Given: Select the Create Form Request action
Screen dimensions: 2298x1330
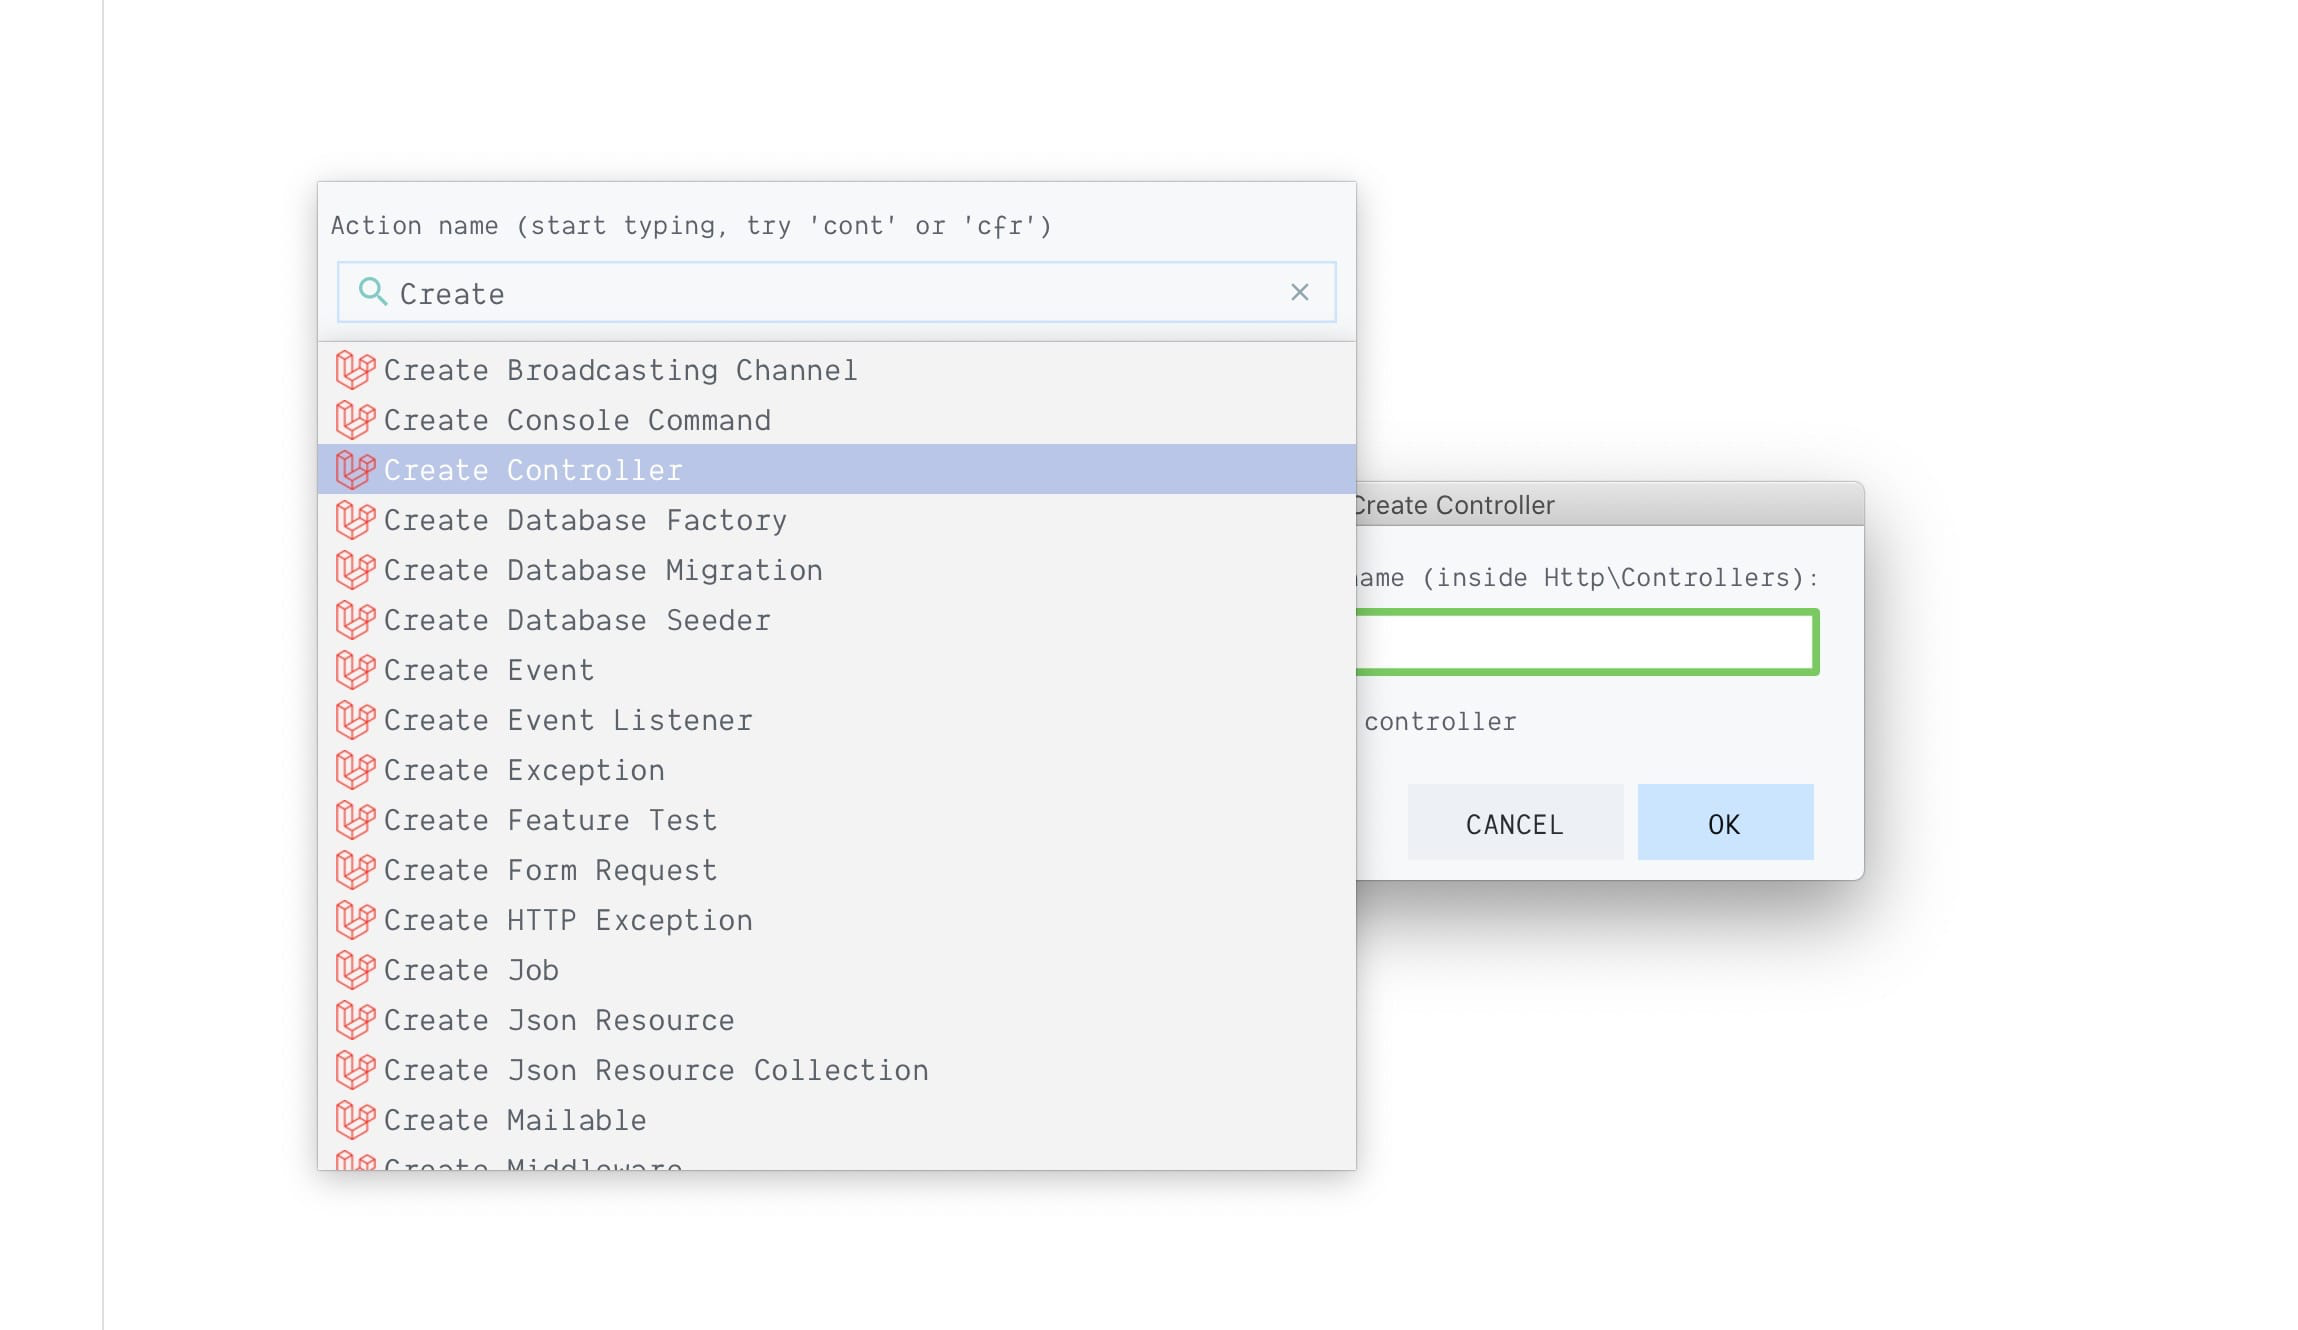Looking at the screenshot, I should click(x=550, y=869).
